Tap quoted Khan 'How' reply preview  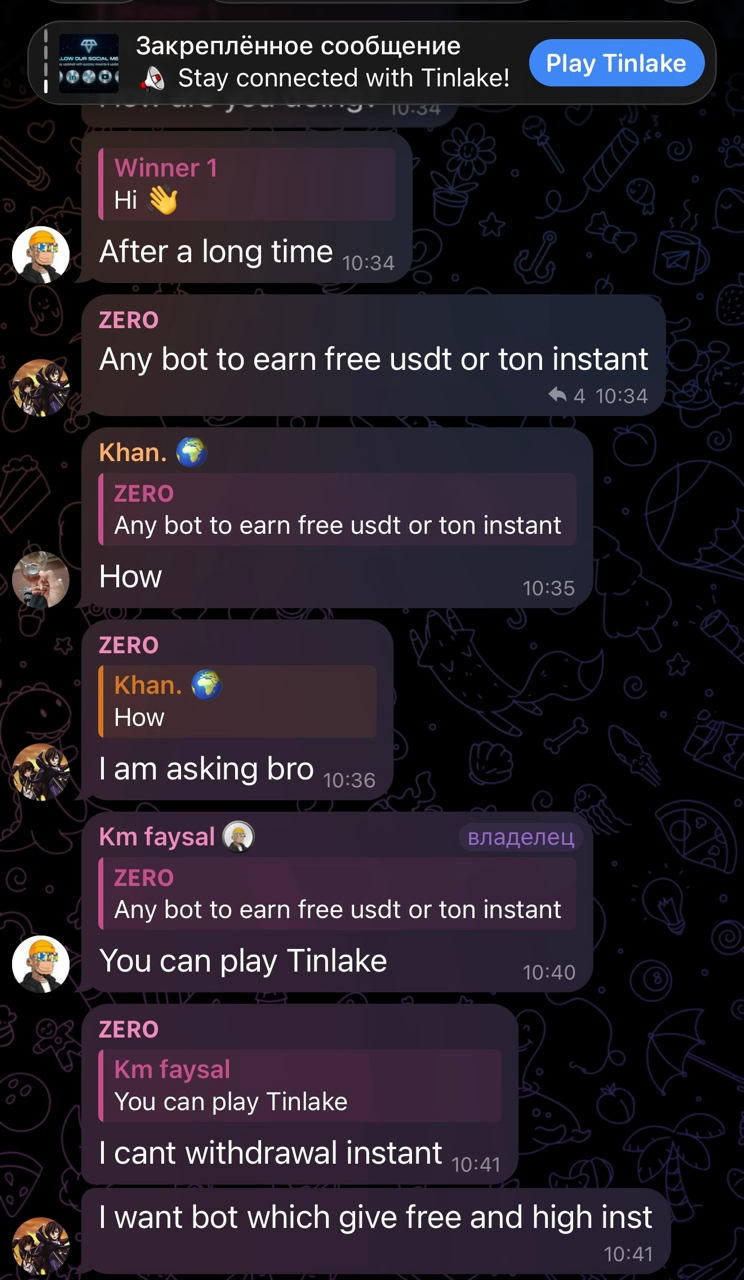tap(237, 701)
